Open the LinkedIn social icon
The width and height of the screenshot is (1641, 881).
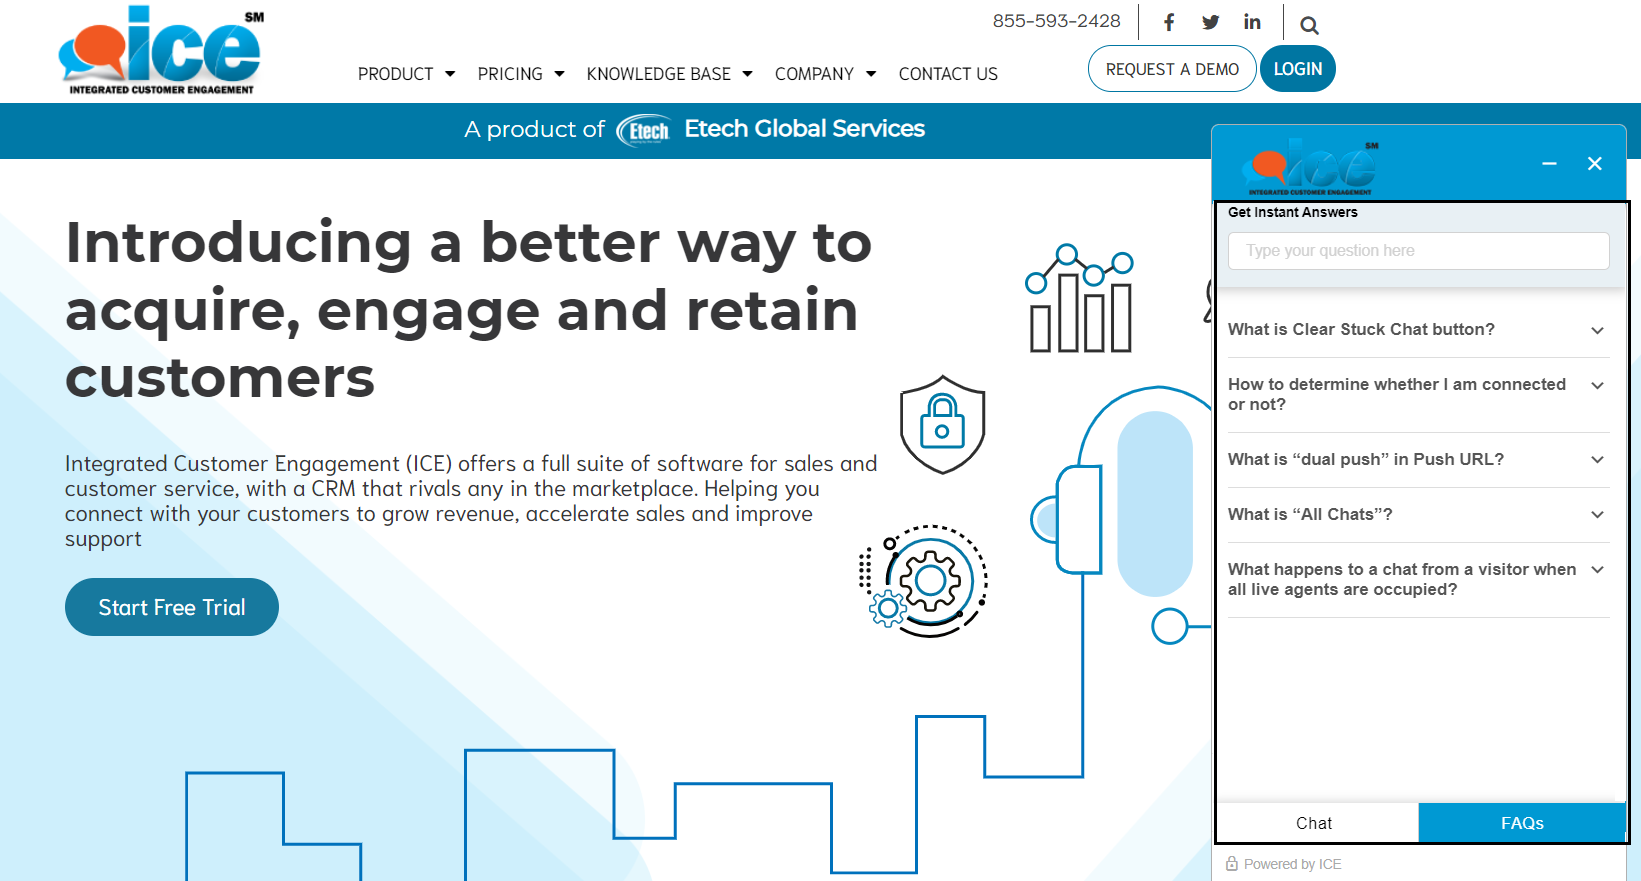1252,22
